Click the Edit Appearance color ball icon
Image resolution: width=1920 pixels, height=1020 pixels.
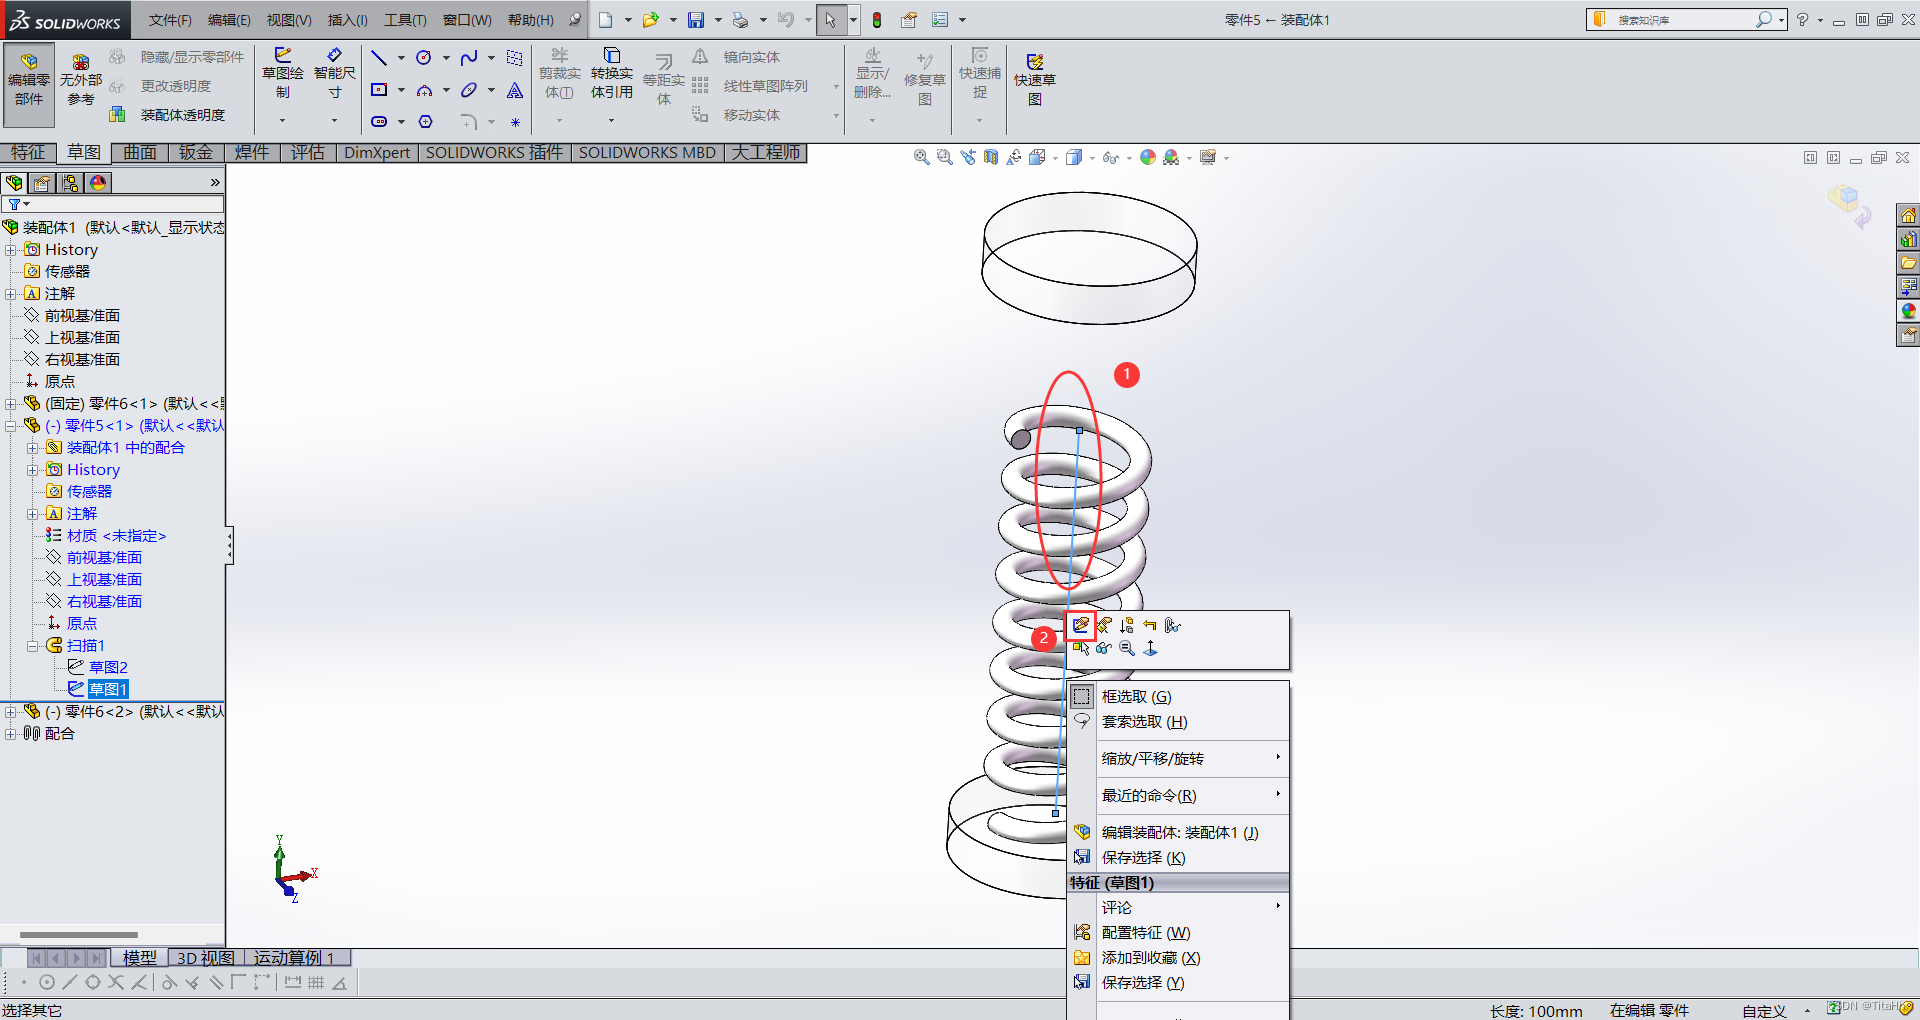[1147, 157]
